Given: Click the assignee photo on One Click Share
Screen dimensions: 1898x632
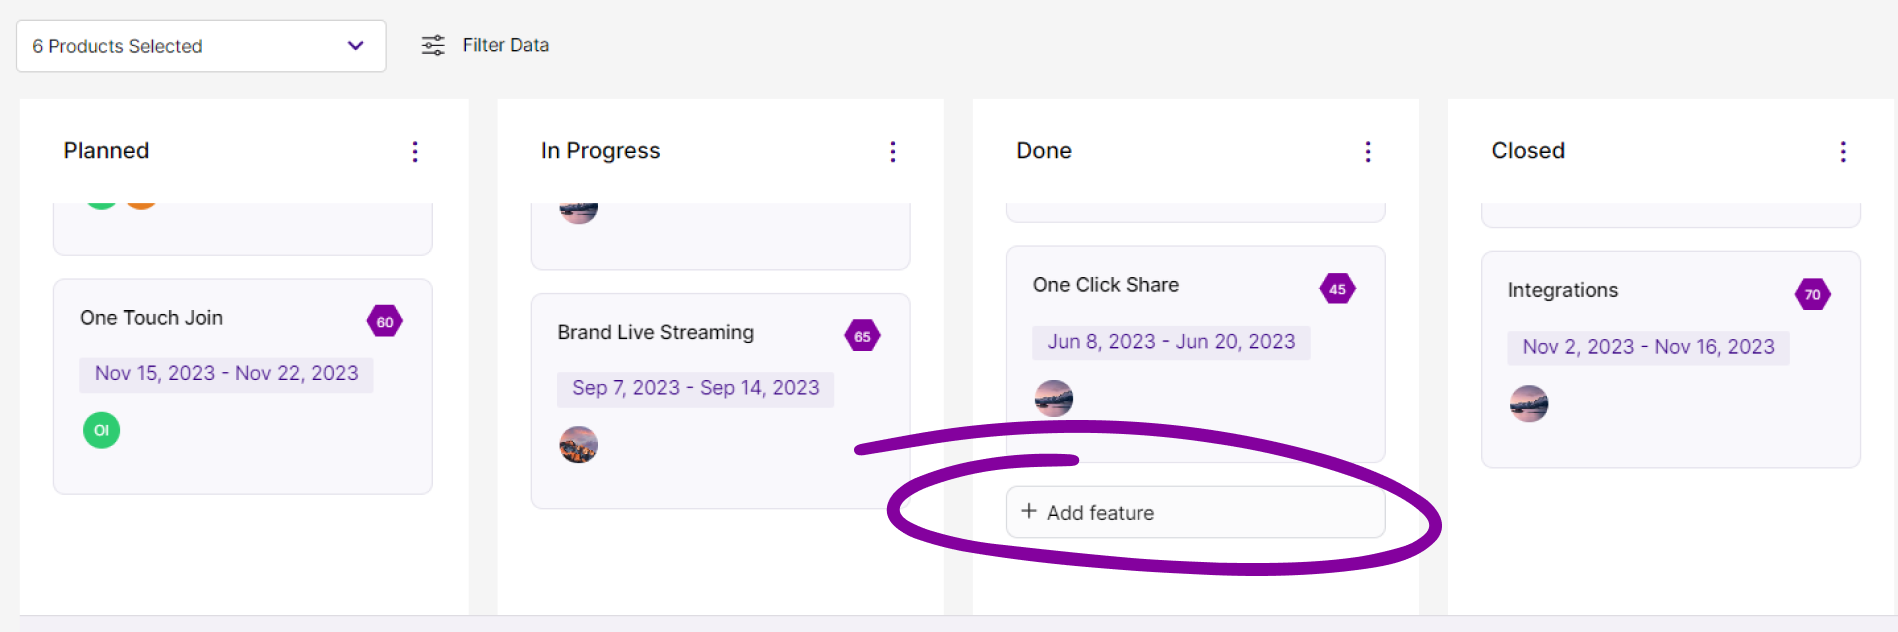Looking at the screenshot, I should click(x=1053, y=398).
